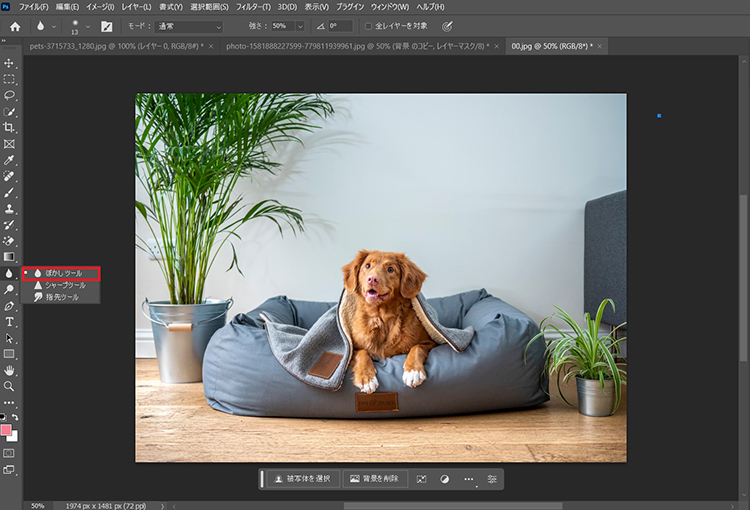This screenshot has height=510, width=750.
Task: Select the History Brush tool
Action: 9,224
